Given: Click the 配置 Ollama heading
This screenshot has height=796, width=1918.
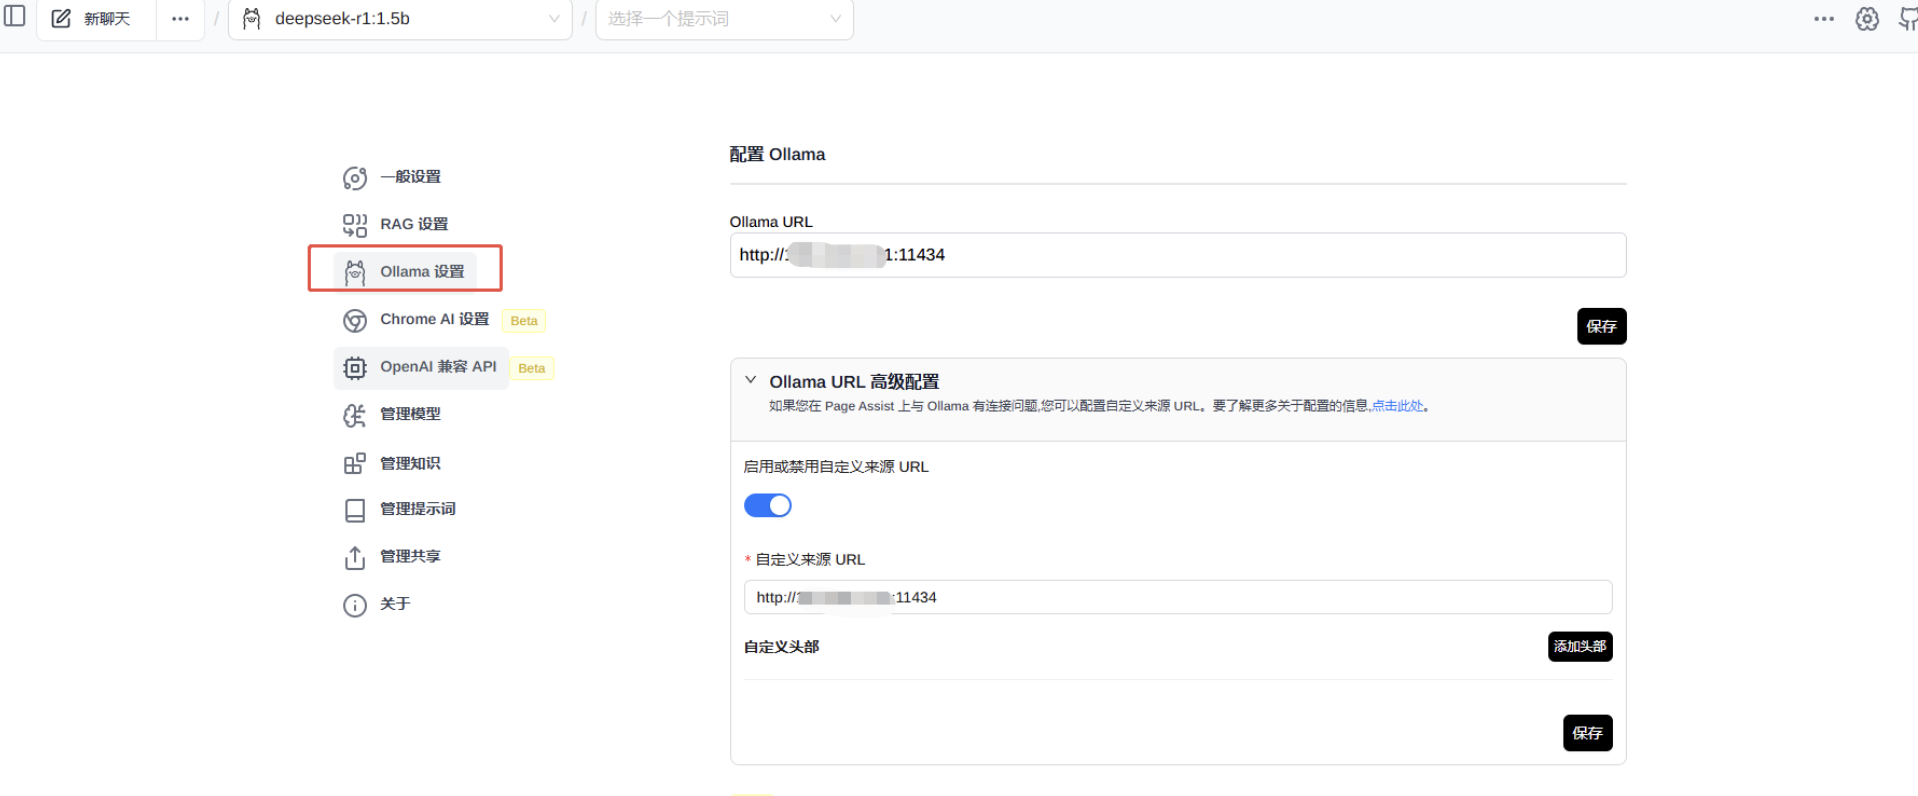Looking at the screenshot, I should click(x=777, y=155).
